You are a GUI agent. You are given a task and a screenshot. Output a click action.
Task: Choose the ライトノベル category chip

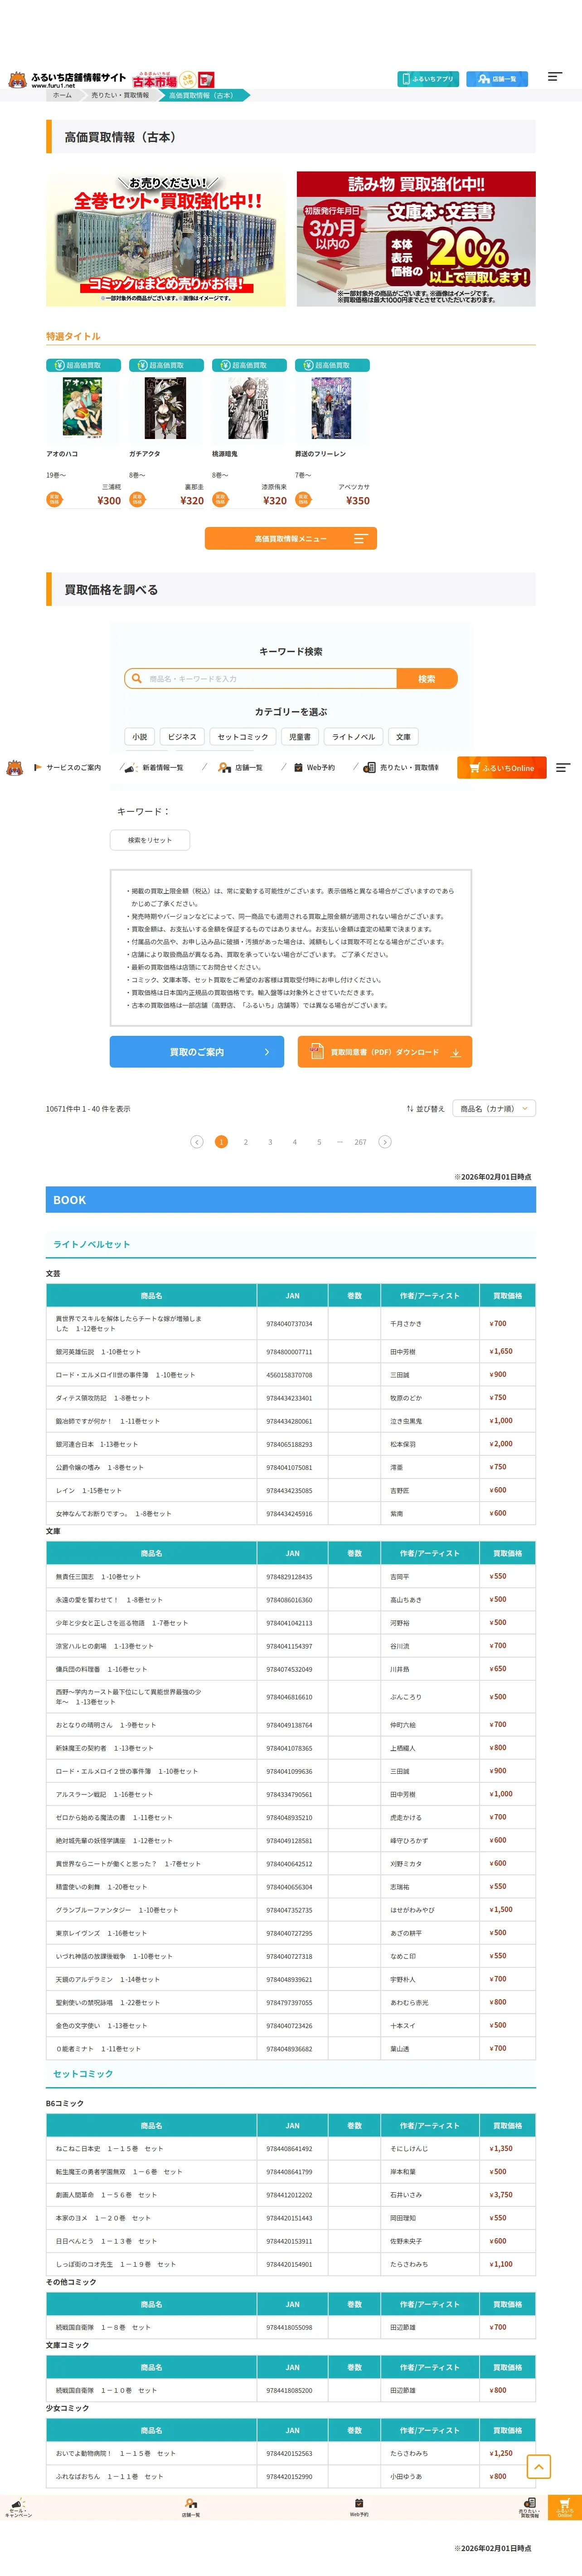(x=353, y=737)
